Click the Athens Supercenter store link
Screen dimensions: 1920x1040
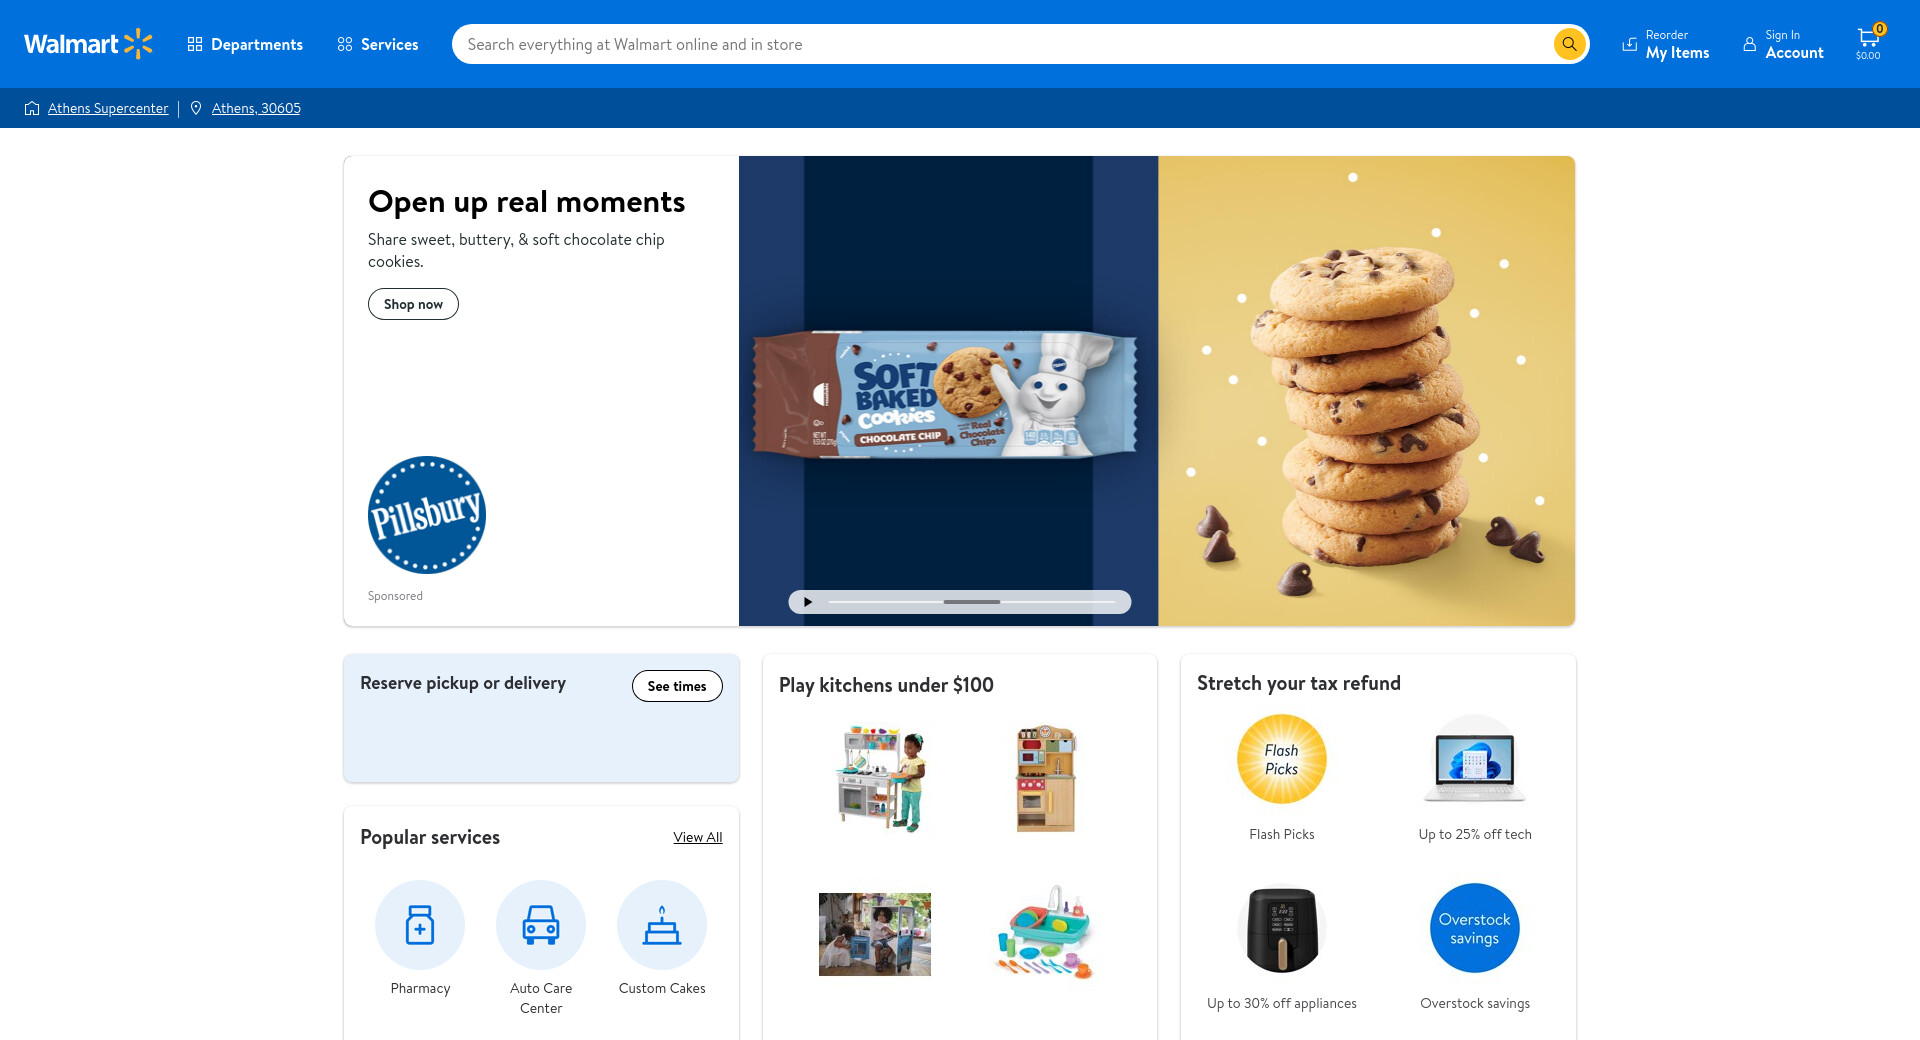(x=108, y=108)
